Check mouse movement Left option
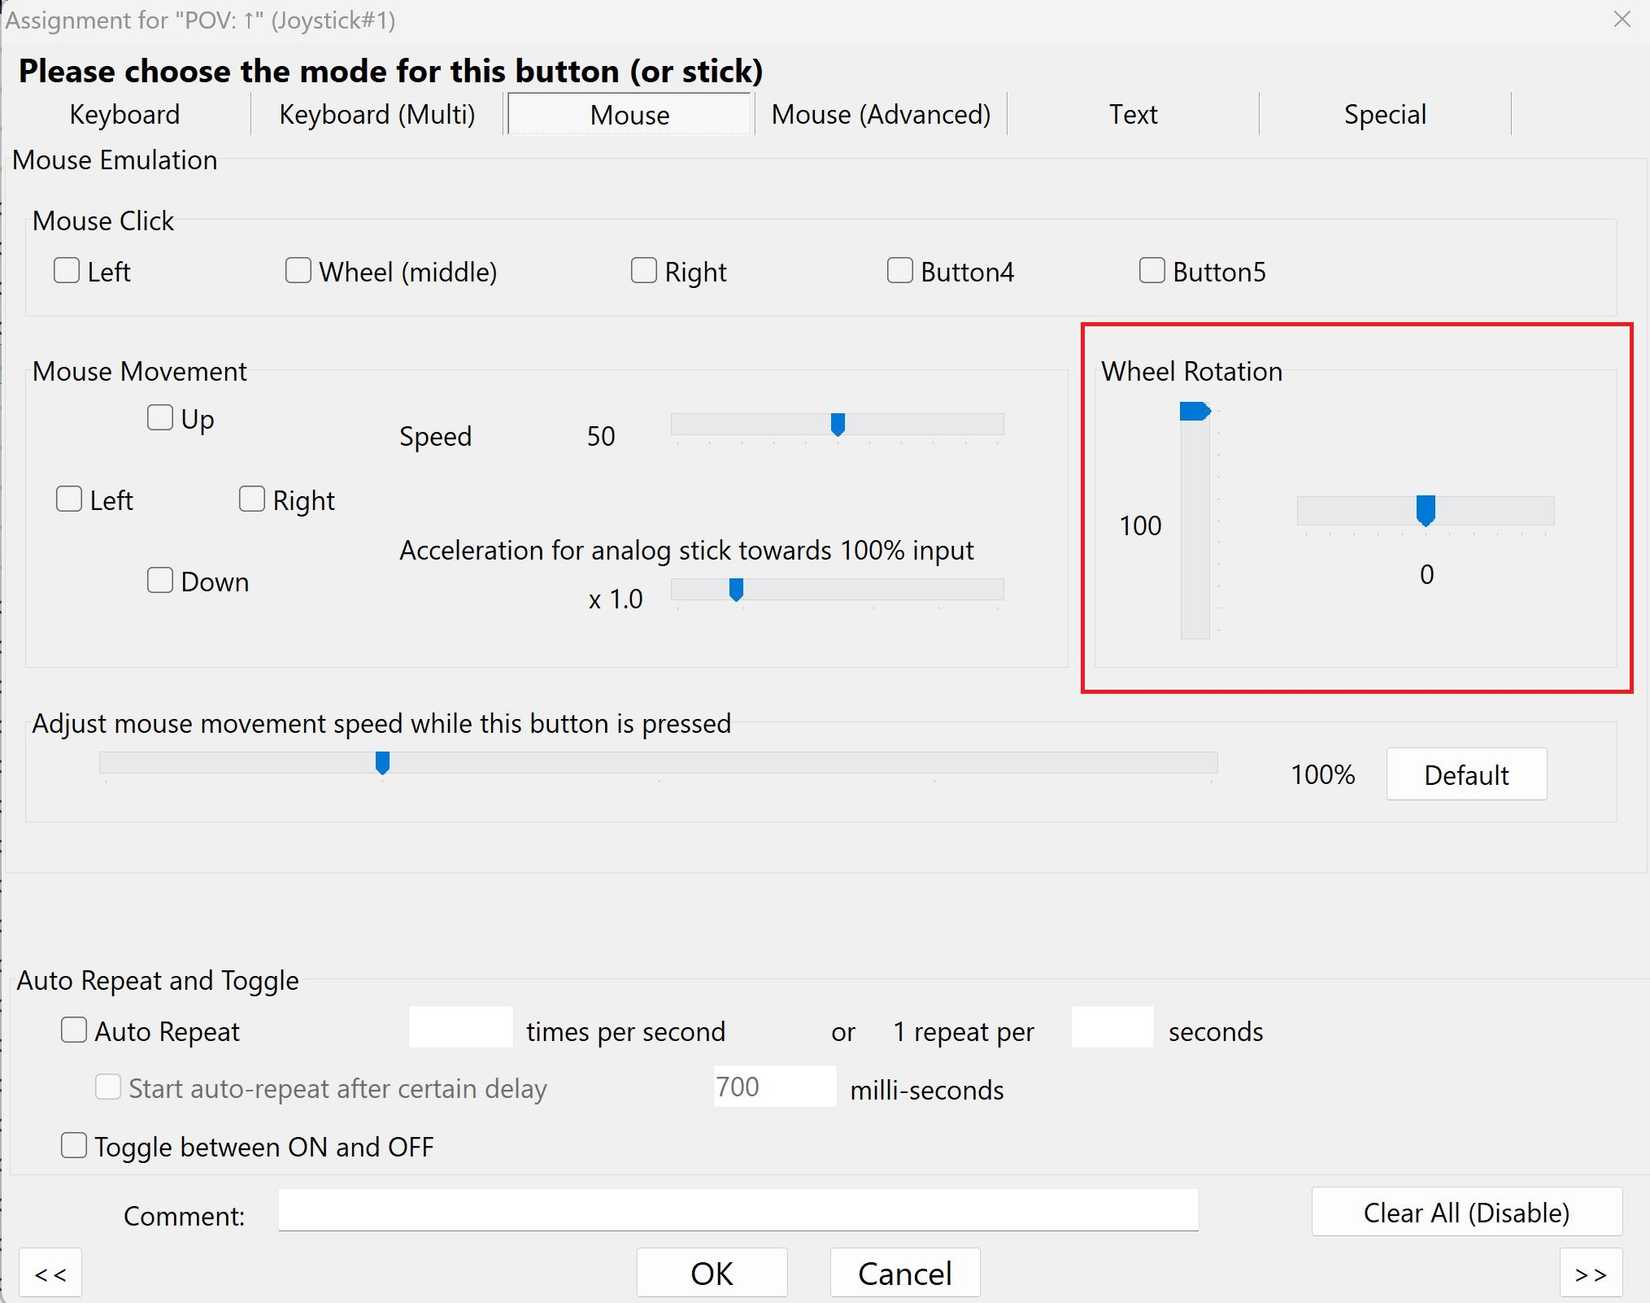The image size is (1650, 1303). pyautogui.click(x=69, y=499)
